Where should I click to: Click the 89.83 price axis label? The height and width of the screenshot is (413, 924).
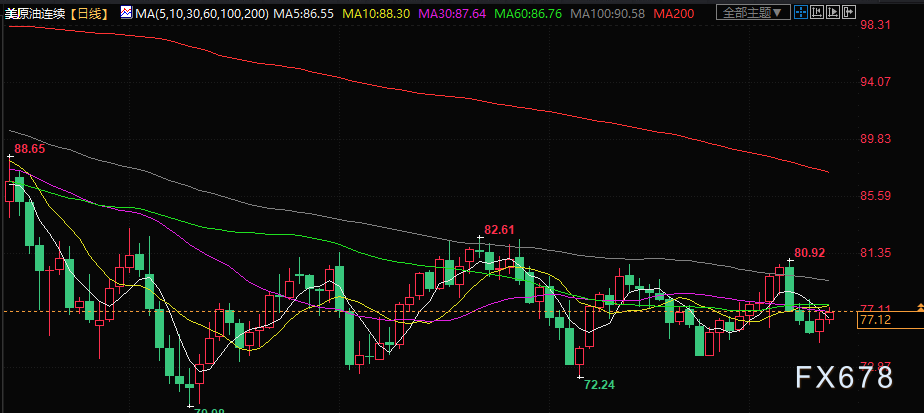(x=874, y=139)
